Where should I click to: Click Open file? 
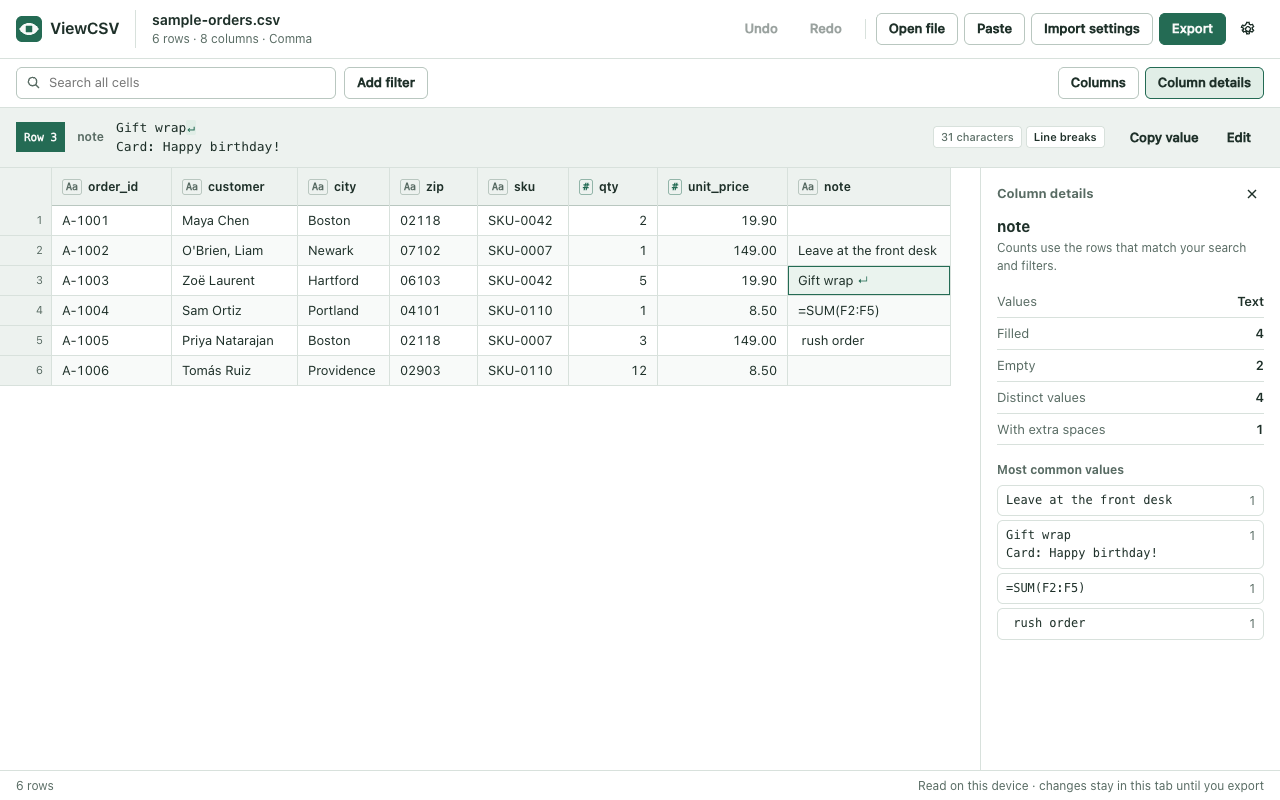tap(917, 29)
